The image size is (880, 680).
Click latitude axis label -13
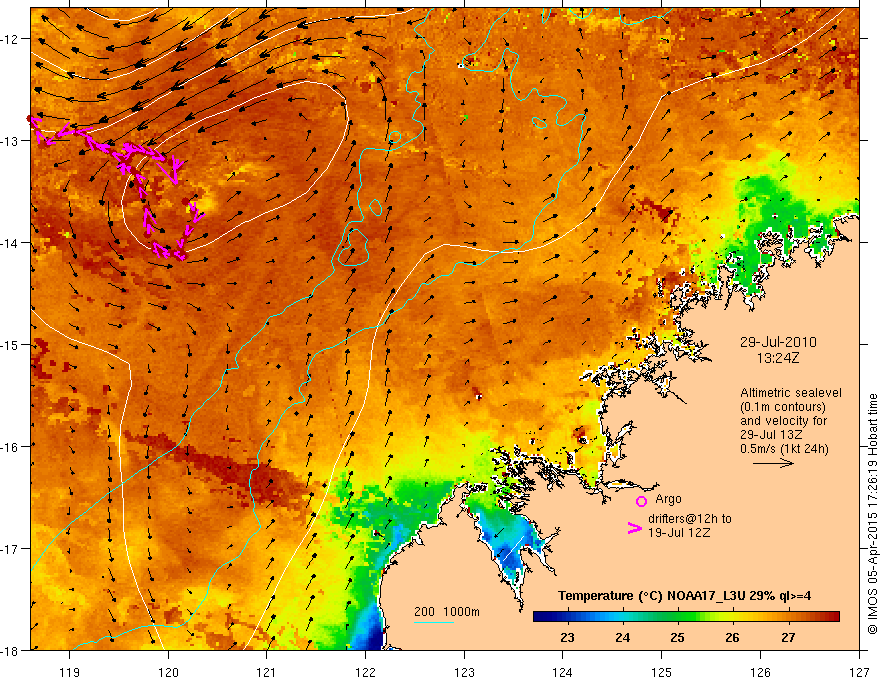(11, 141)
